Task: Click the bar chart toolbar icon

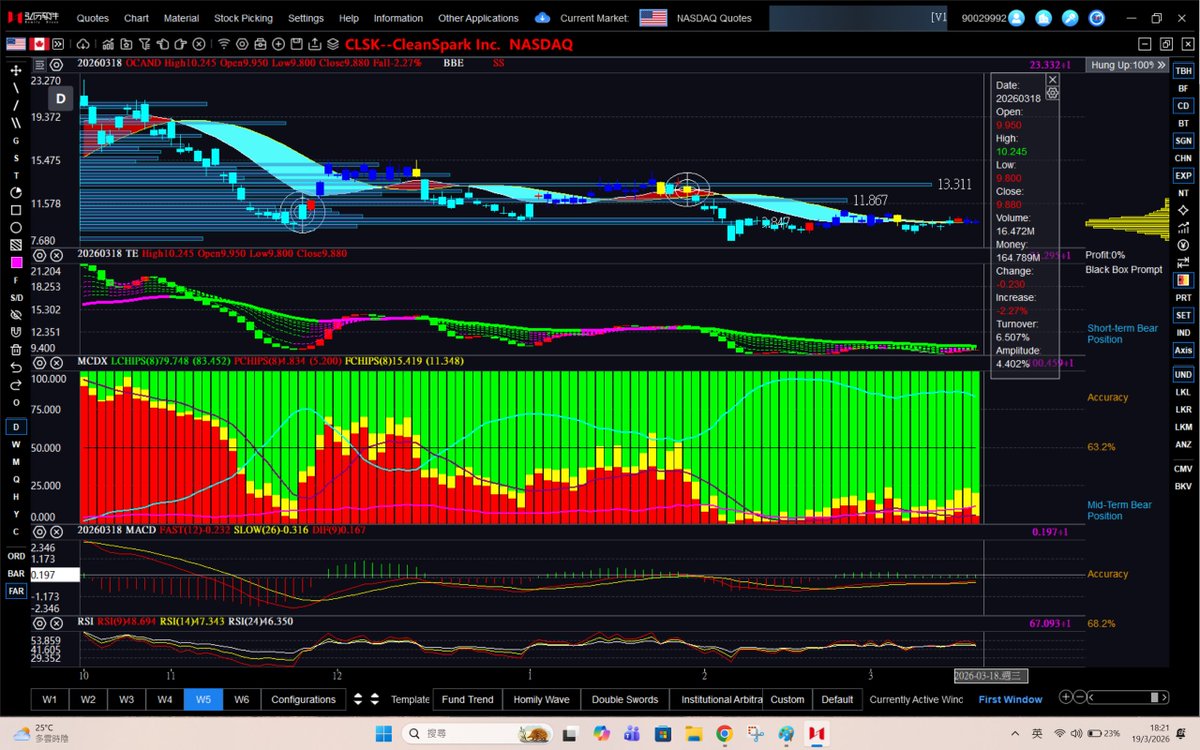Action: pos(108,44)
